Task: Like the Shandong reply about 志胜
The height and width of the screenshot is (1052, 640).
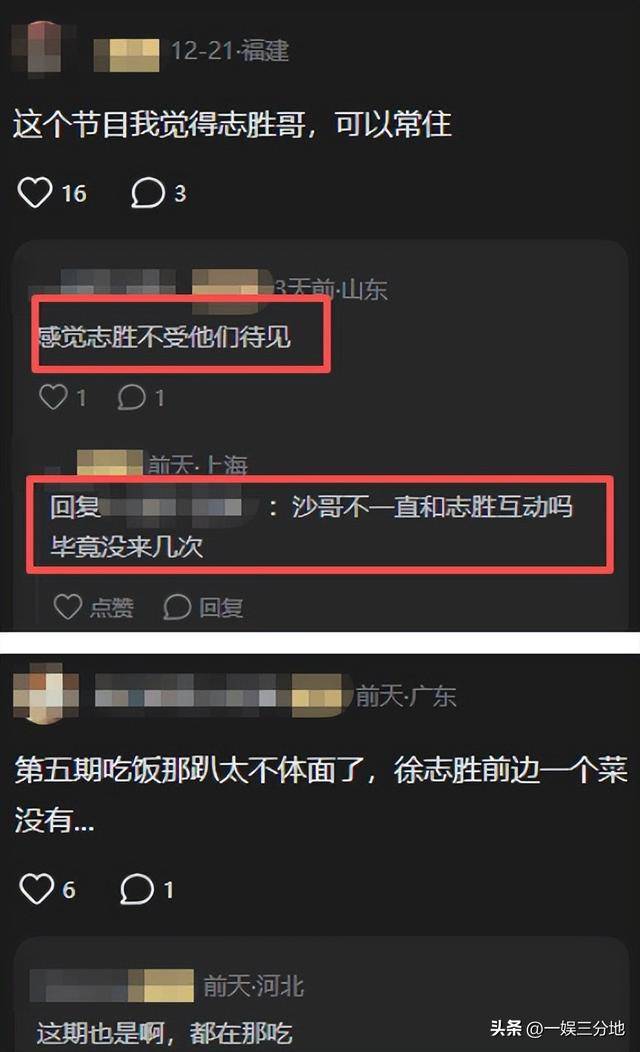Action: [x=53, y=397]
